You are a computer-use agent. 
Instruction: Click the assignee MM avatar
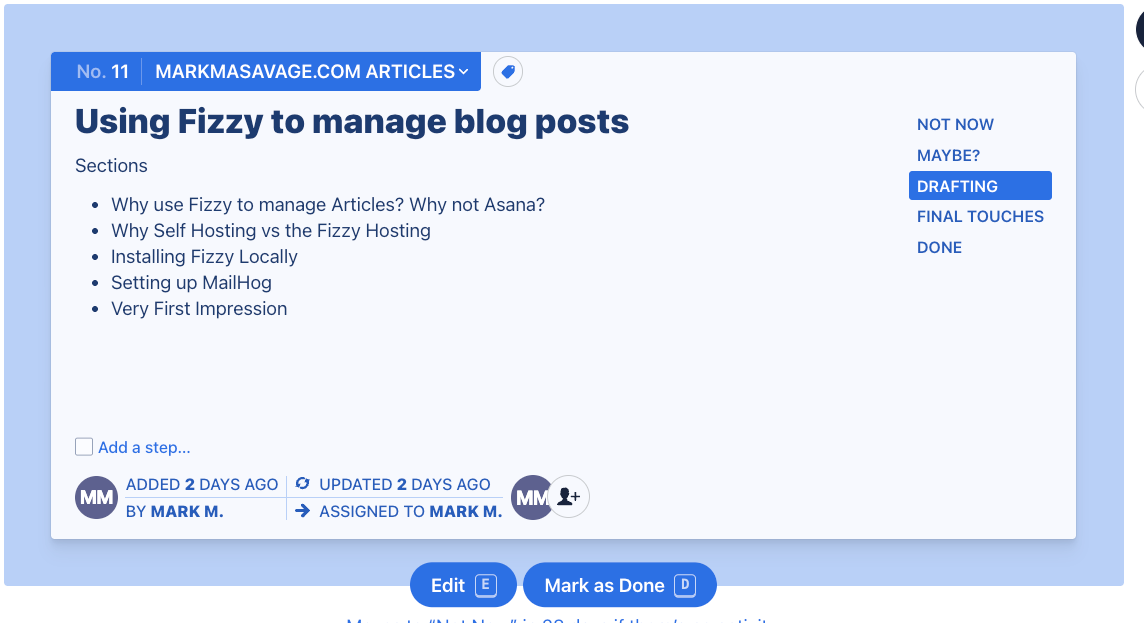(531, 497)
